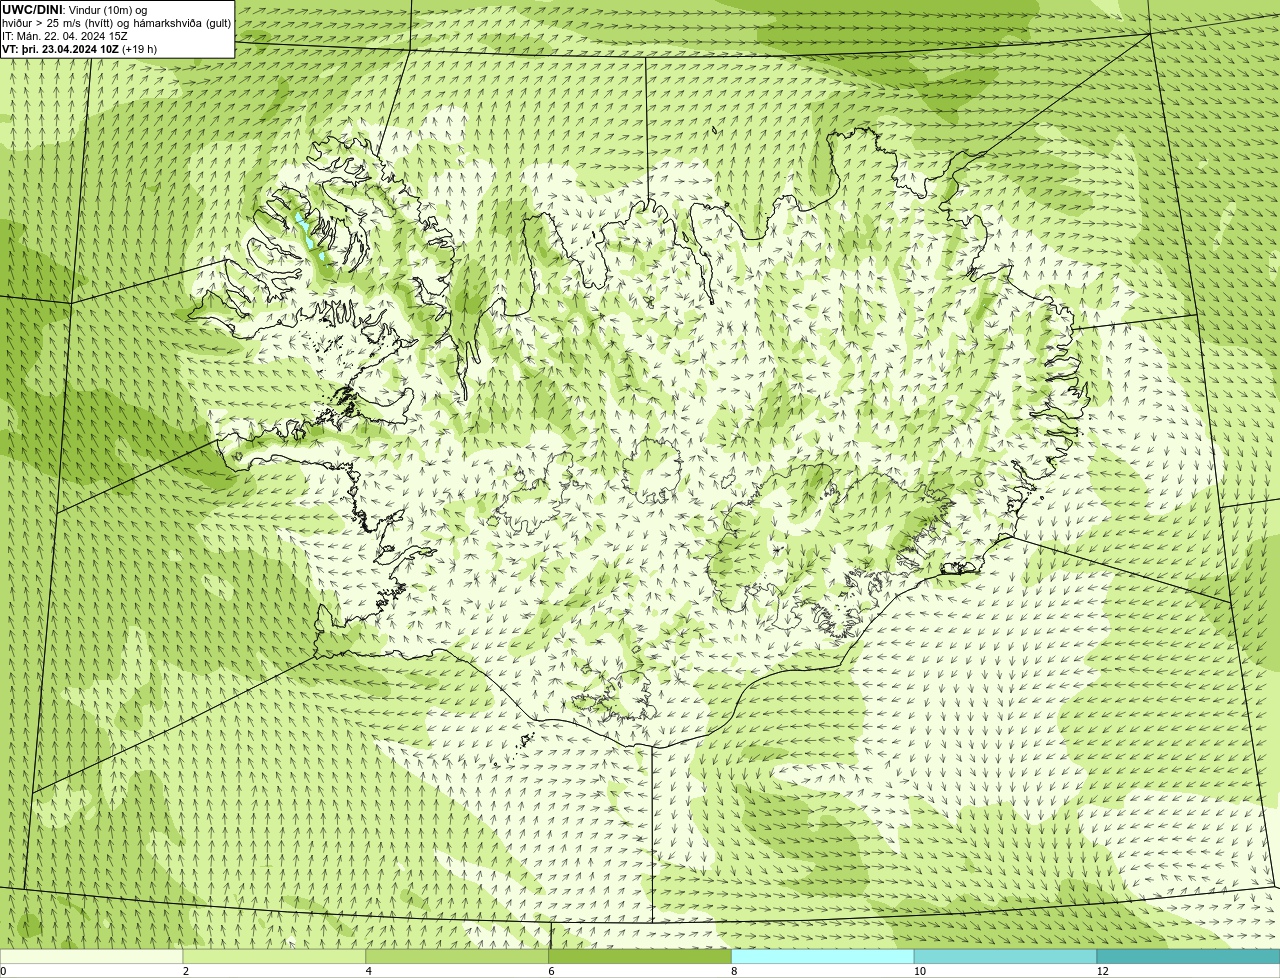Click the 2–4 m/s legend color band
This screenshot has width=1280, height=978.
pyautogui.click(x=275, y=956)
